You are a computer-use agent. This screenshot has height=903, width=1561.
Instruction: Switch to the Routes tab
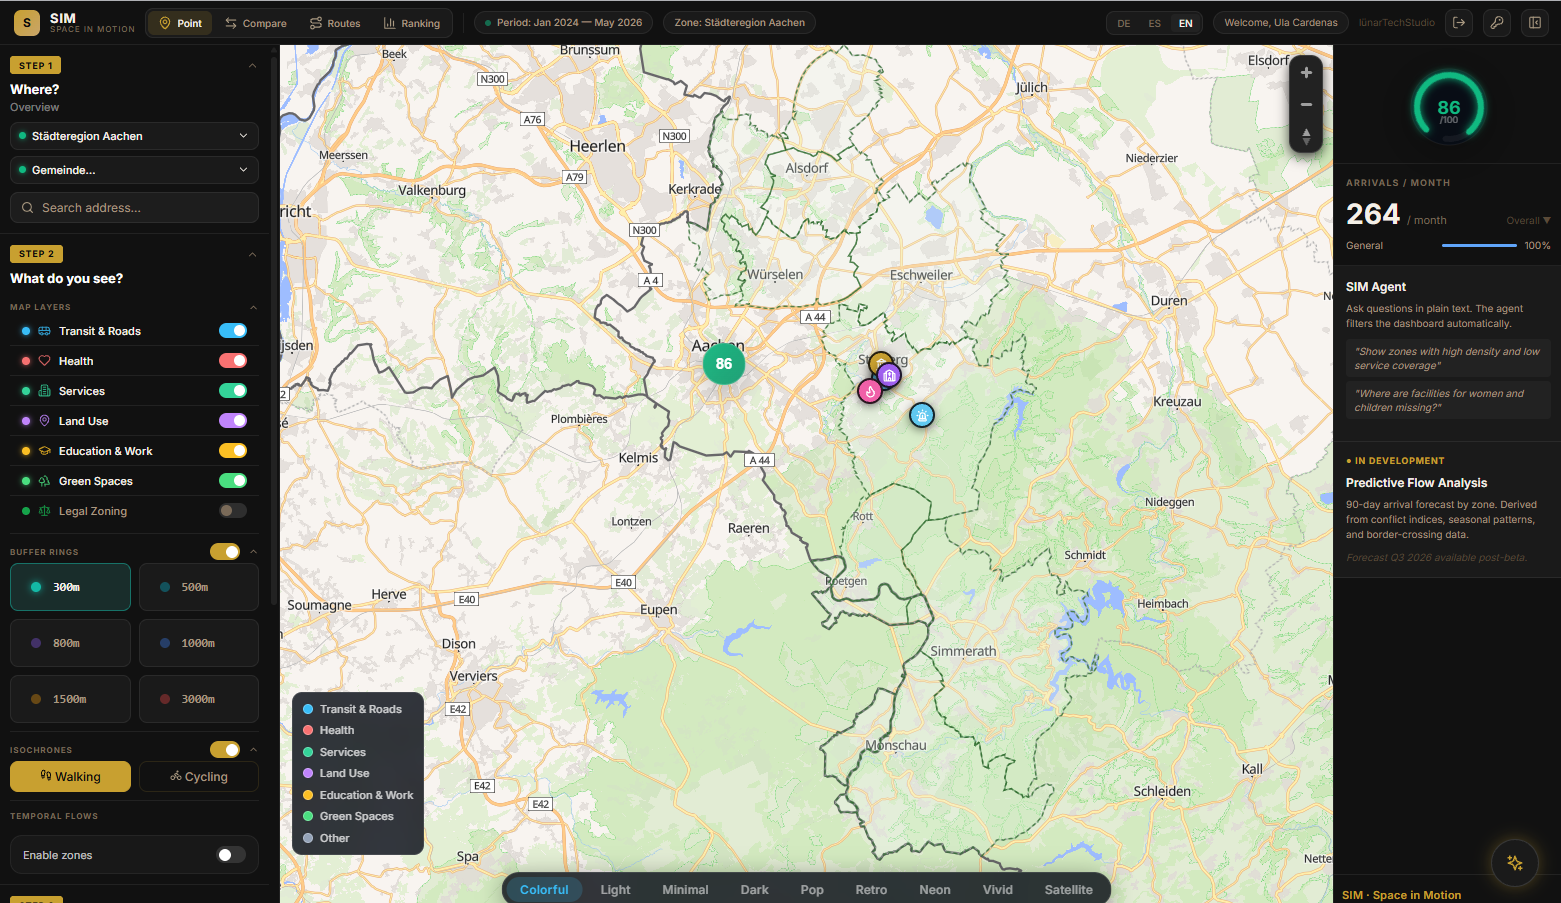pos(335,23)
